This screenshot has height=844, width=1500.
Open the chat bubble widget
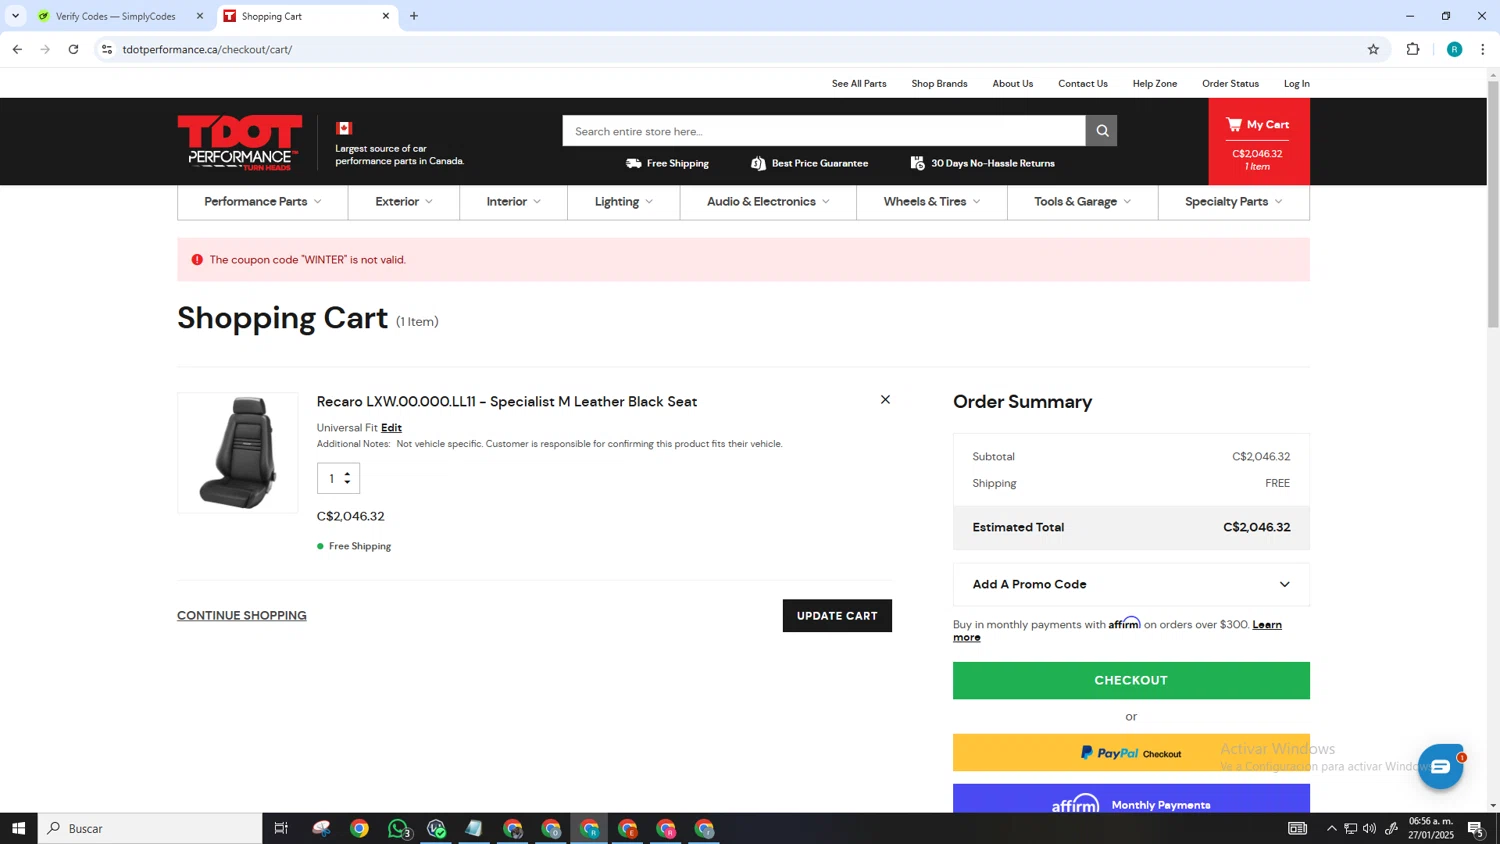pos(1440,767)
